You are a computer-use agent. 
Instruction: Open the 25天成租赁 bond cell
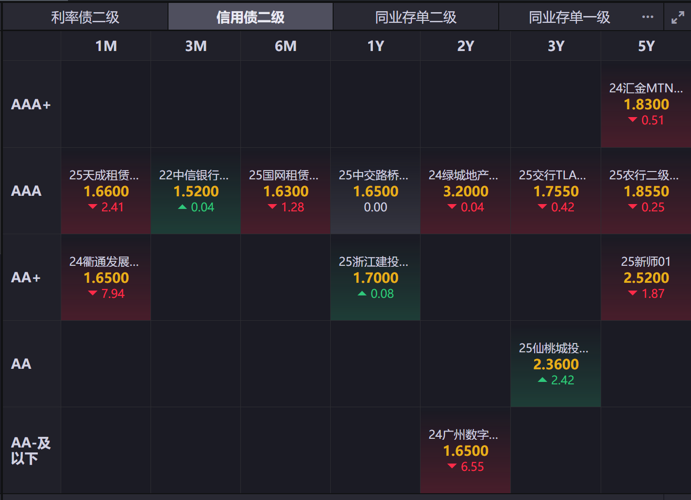coord(106,191)
